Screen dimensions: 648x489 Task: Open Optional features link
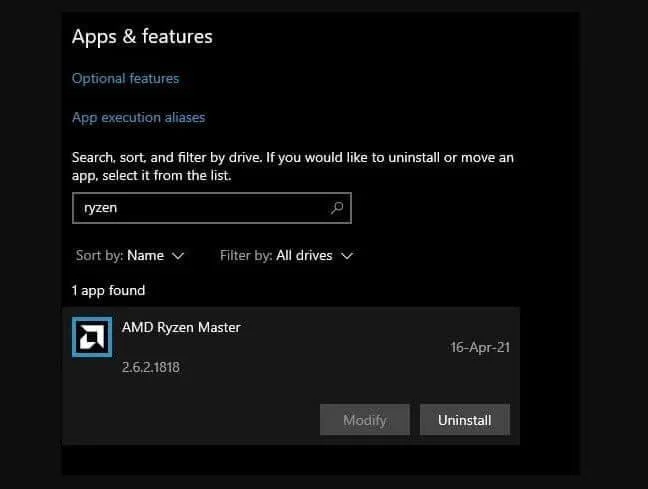[126, 79]
